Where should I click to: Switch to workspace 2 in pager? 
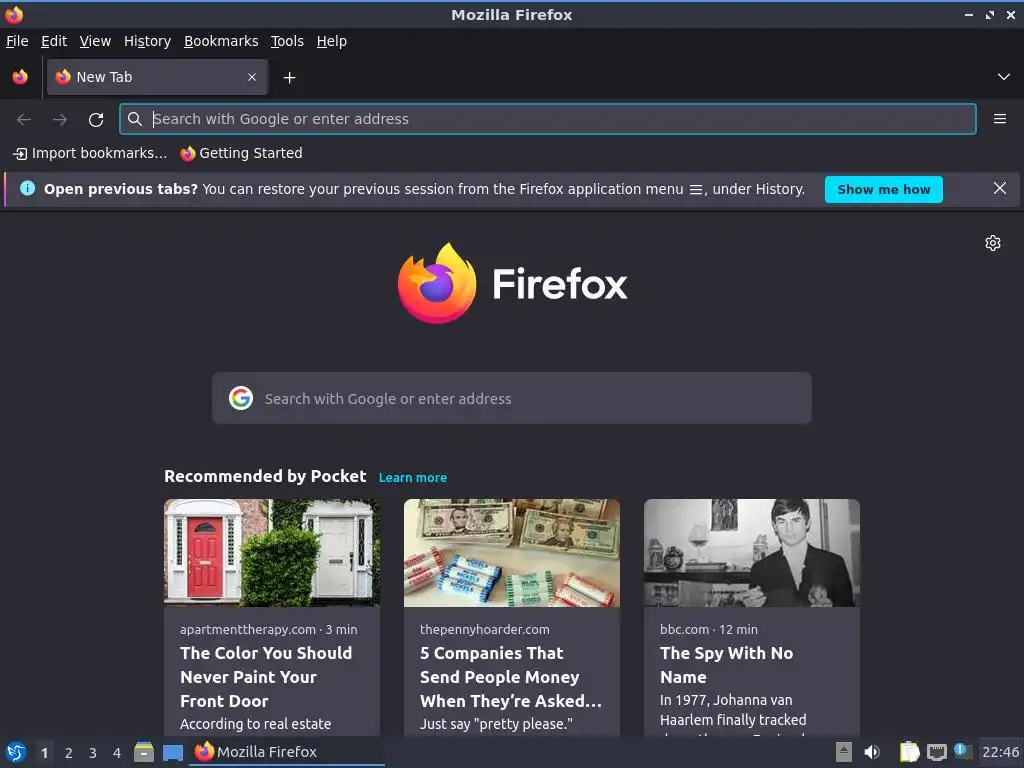coord(69,753)
